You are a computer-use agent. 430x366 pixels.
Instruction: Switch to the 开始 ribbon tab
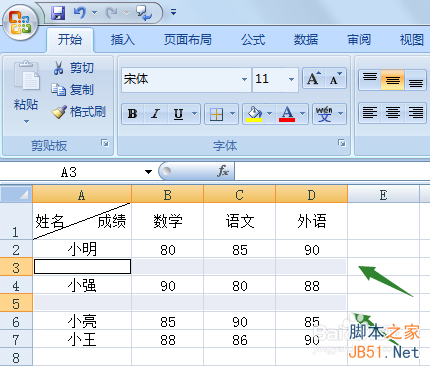[70, 40]
